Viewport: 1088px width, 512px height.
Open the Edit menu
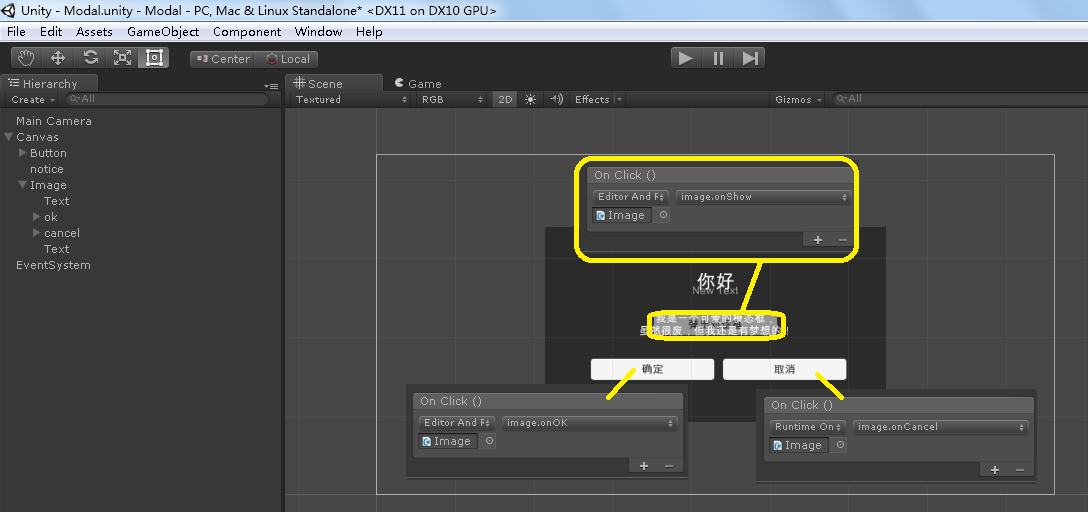(x=51, y=31)
